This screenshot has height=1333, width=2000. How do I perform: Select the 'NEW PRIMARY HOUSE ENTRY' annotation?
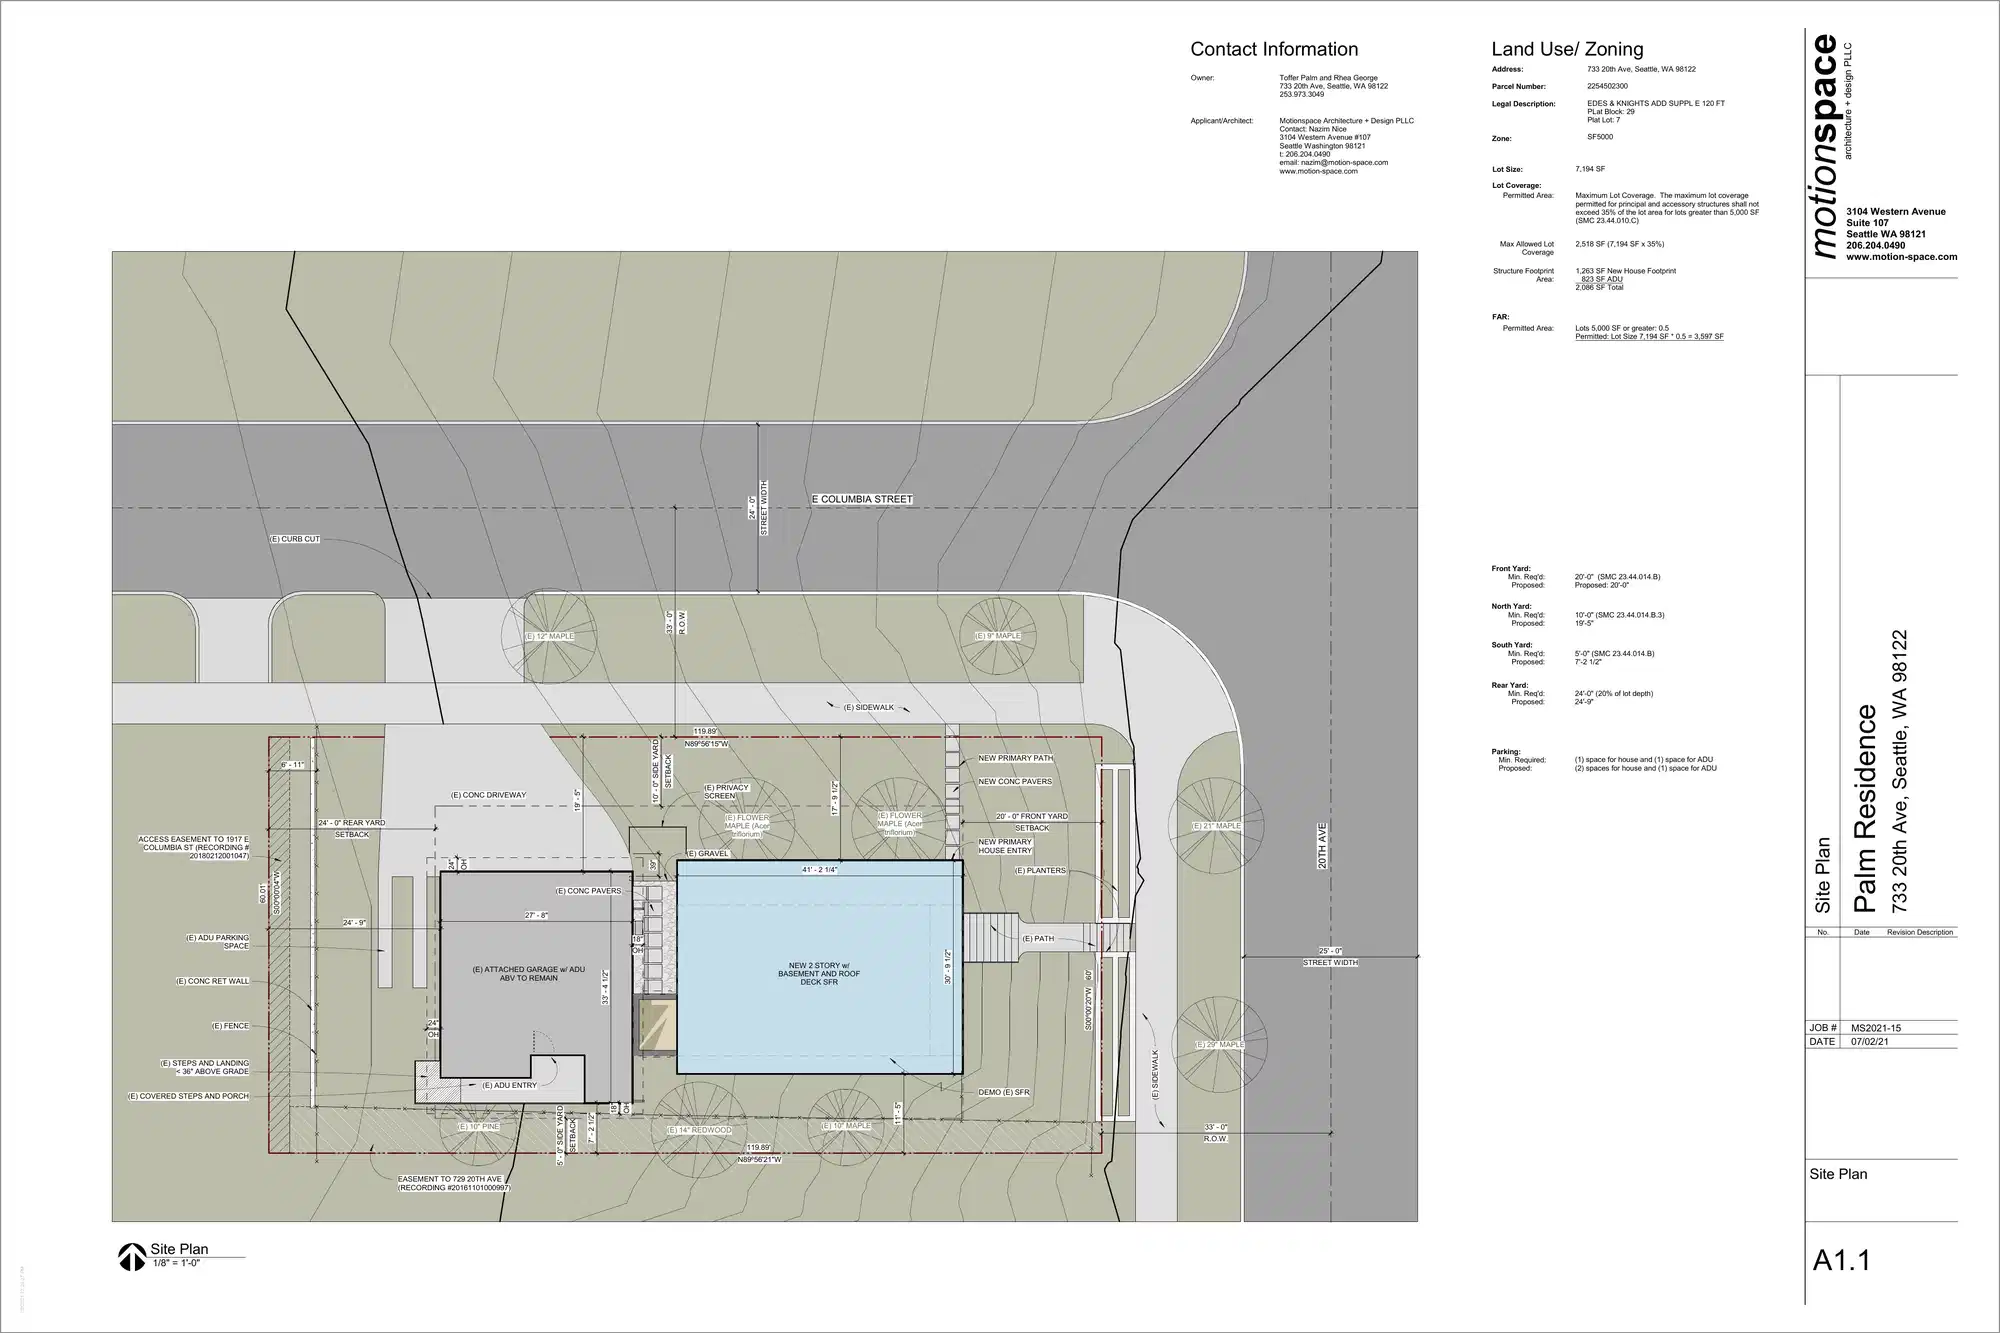point(1005,846)
